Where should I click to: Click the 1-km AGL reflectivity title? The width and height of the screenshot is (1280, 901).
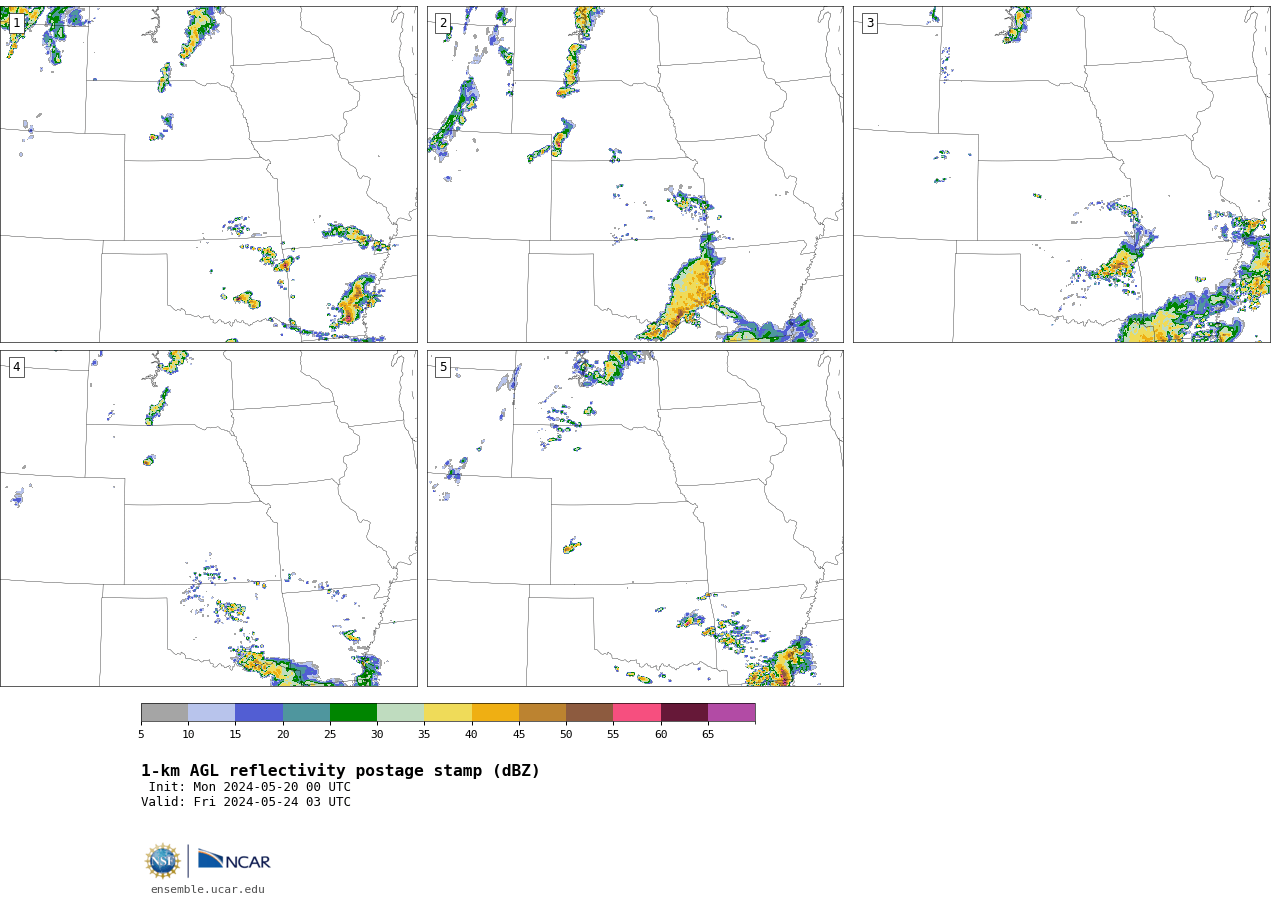tap(340, 771)
